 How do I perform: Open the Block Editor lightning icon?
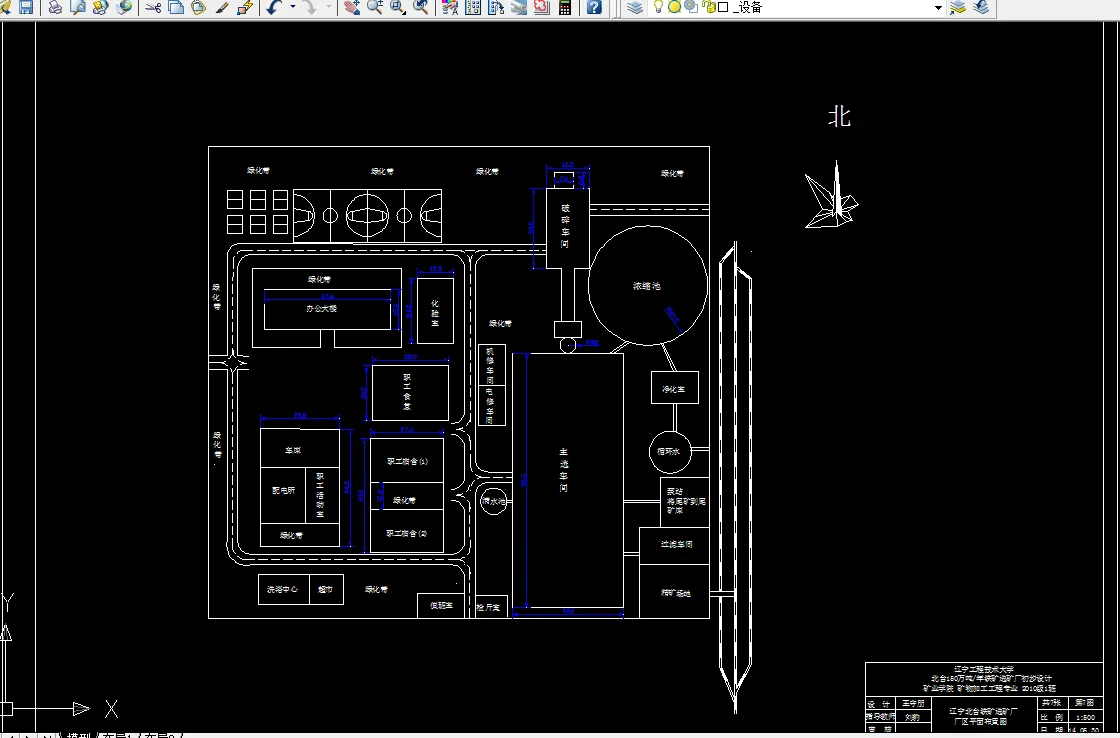[245, 7]
